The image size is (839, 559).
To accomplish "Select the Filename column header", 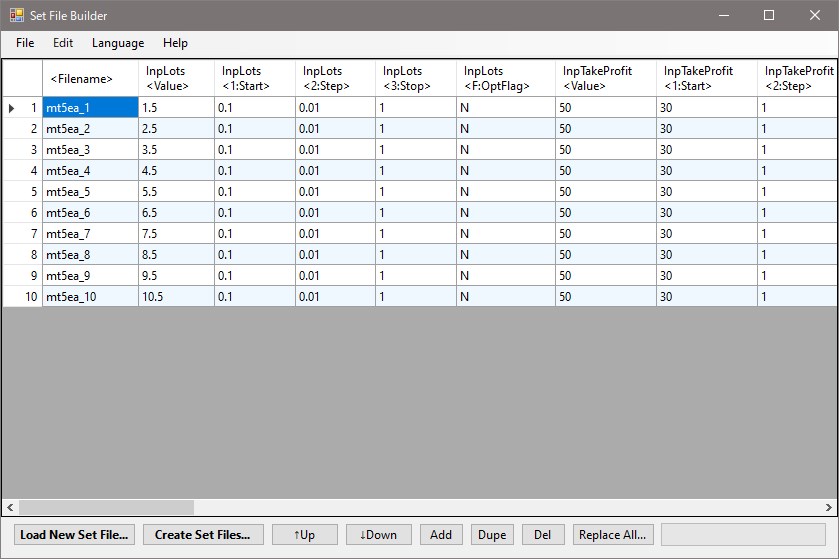I will tap(90, 79).
